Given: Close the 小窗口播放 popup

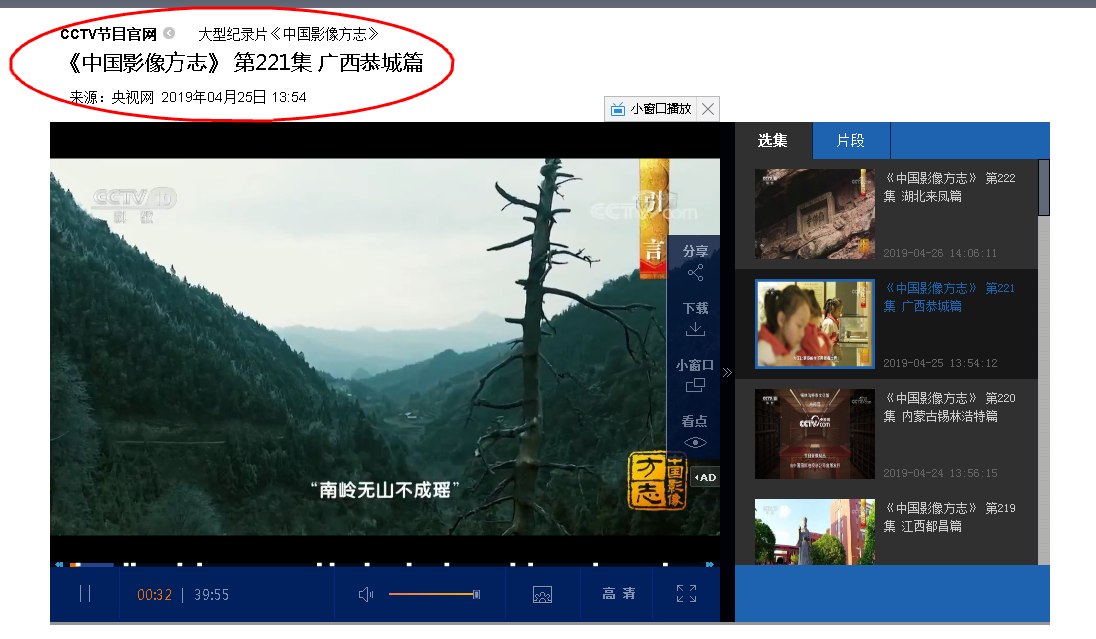Looking at the screenshot, I should (708, 109).
